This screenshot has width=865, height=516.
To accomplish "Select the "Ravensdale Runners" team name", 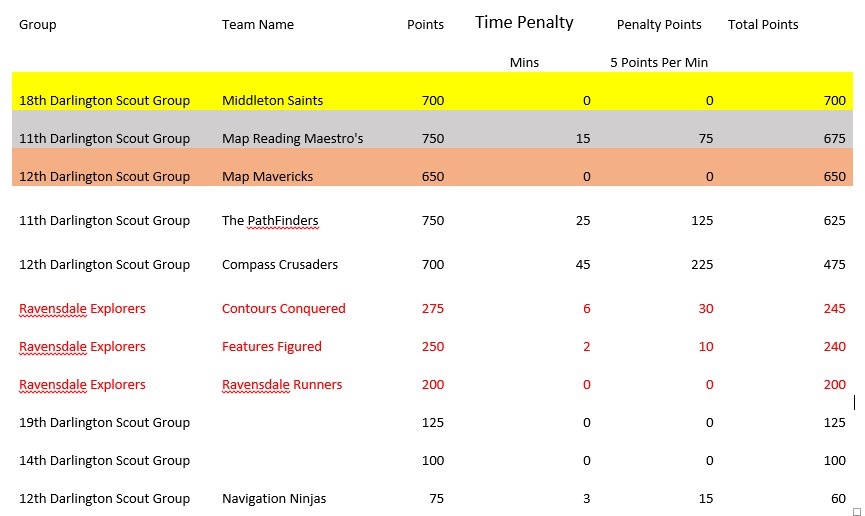I will pos(282,385).
